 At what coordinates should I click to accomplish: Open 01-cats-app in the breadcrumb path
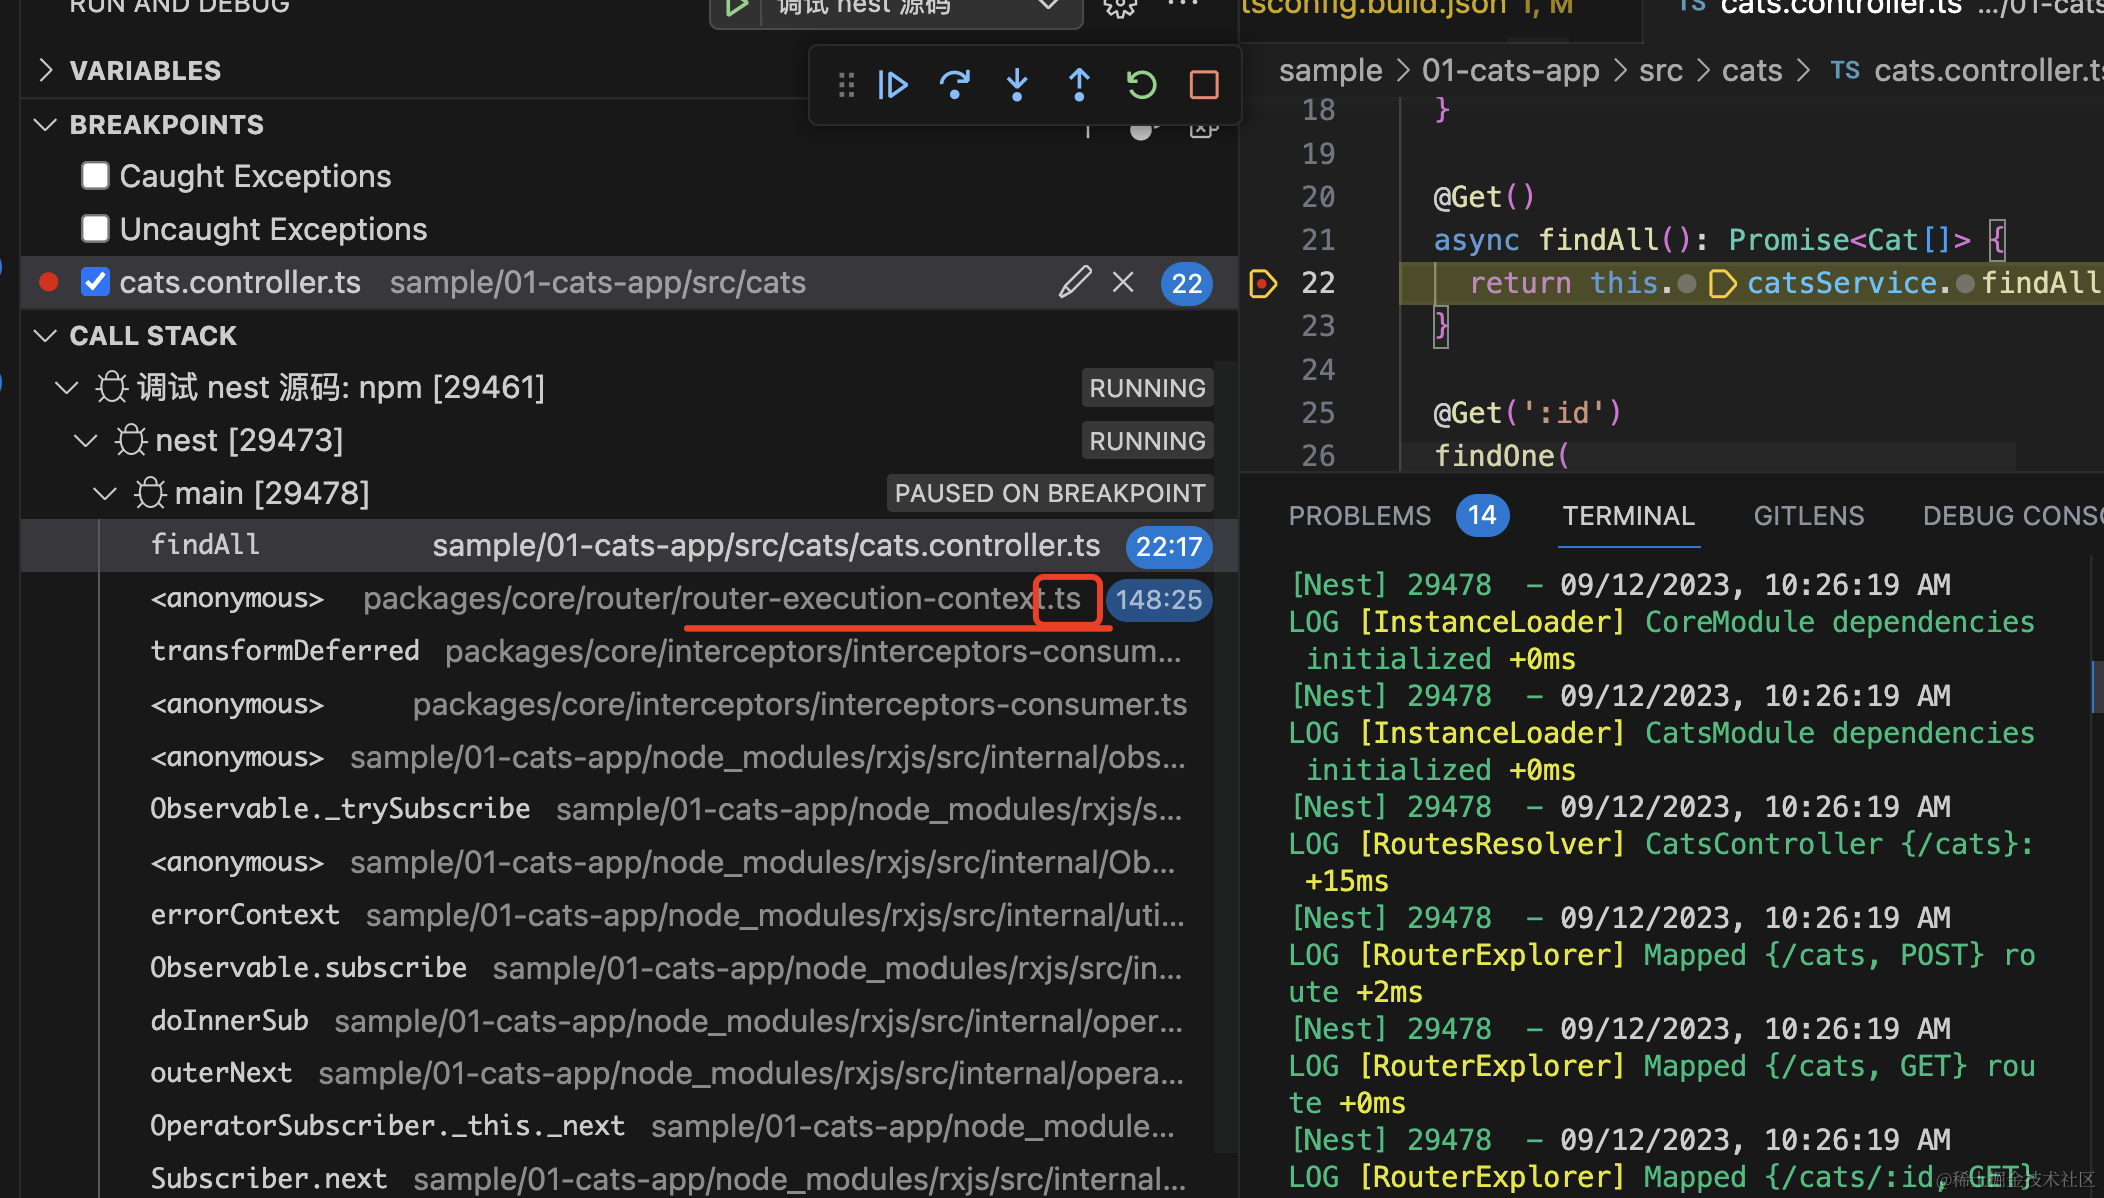1510,71
